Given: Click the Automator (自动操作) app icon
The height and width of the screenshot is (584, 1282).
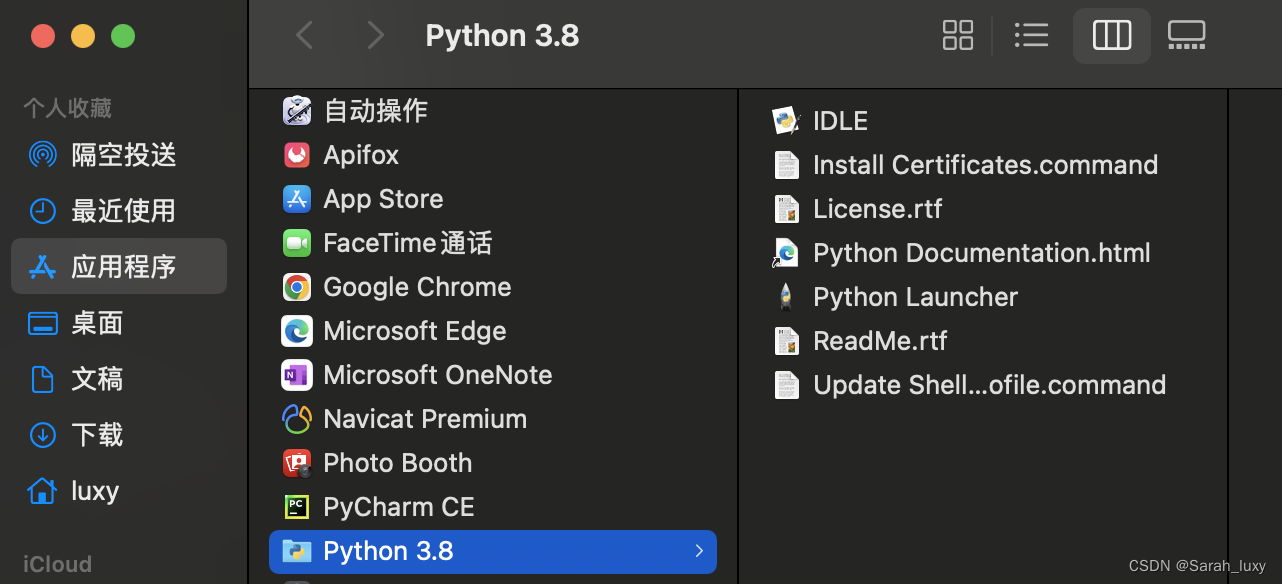Looking at the screenshot, I should pyautogui.click(x=297, y=111).
